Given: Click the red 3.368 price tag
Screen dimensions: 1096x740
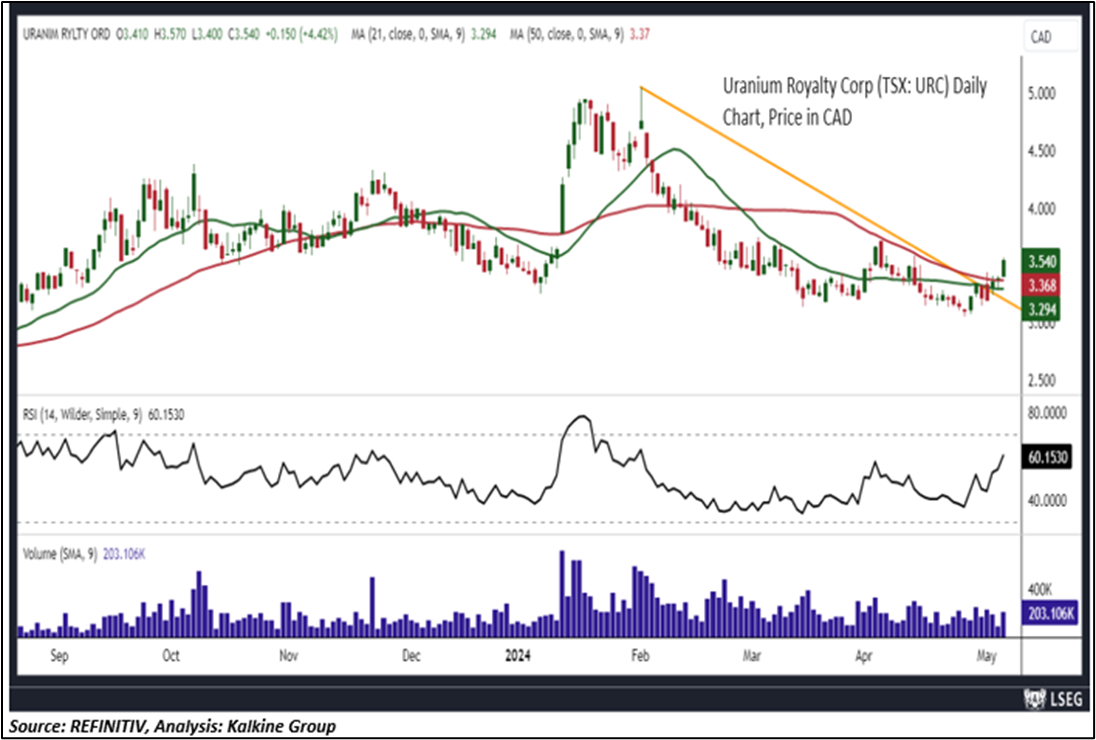Looking at the screenshot, I should click(x=1041, y=285).
